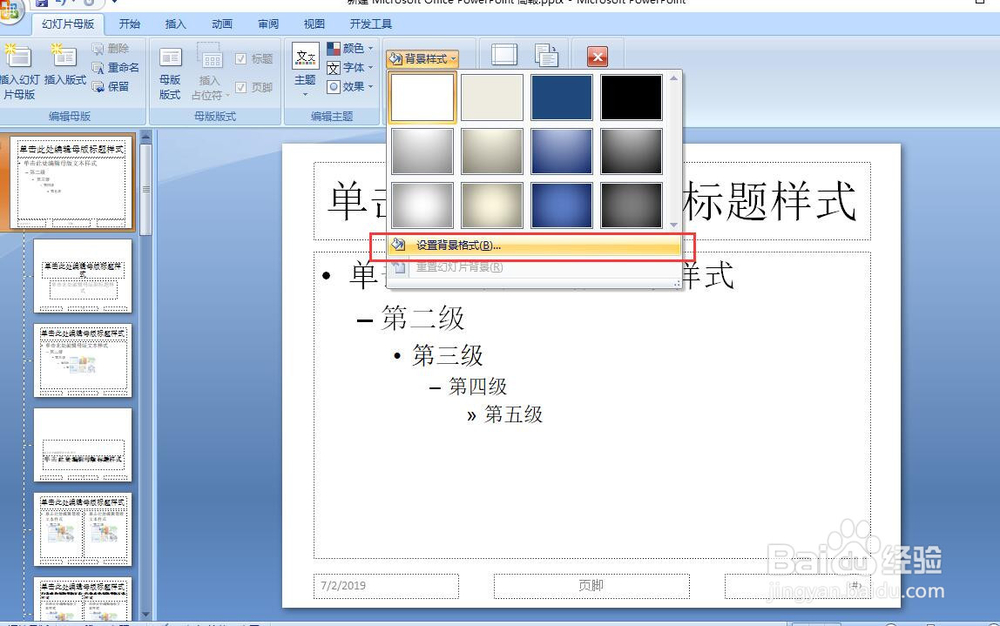Screen dimensions: 1000x626
Task: Switch to the 视图 tab
Action: coord(314,24)
